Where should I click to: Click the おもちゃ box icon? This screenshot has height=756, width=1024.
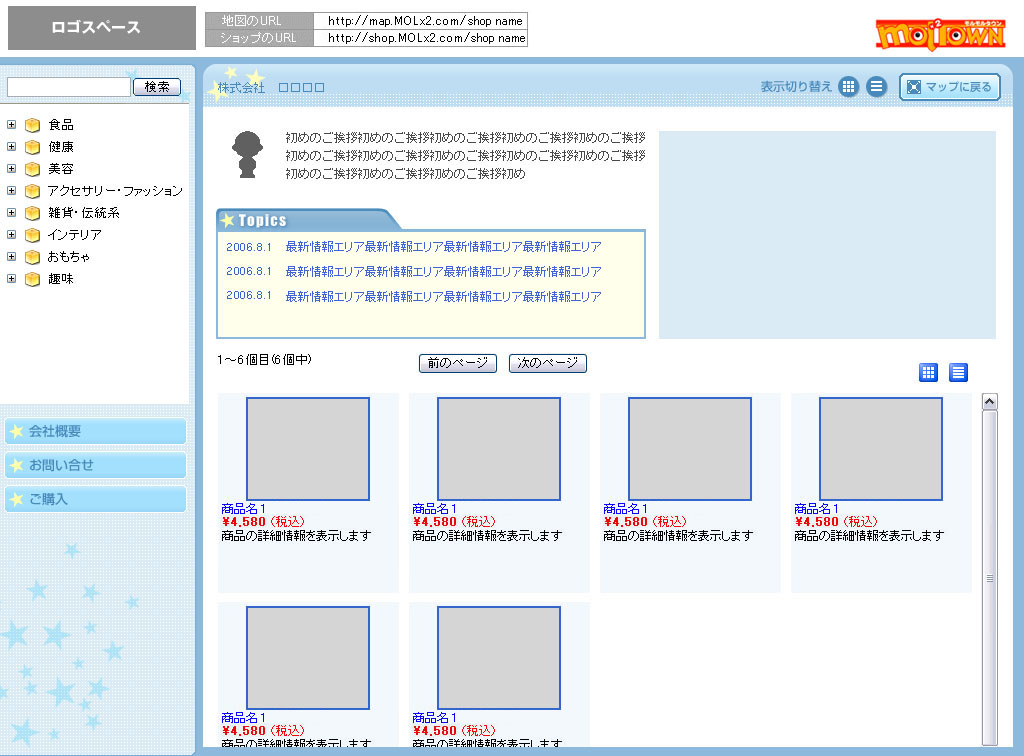tap(32, 257)
